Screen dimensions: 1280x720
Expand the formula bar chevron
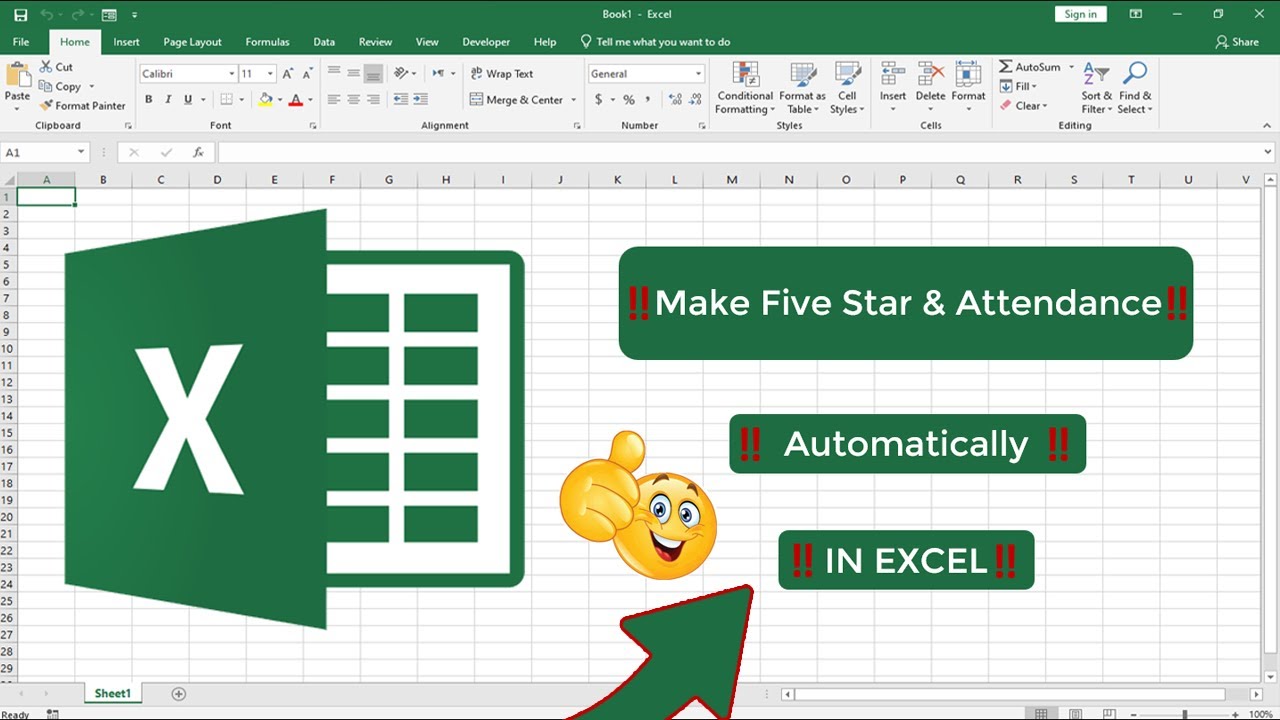(x=1268, y=152)
